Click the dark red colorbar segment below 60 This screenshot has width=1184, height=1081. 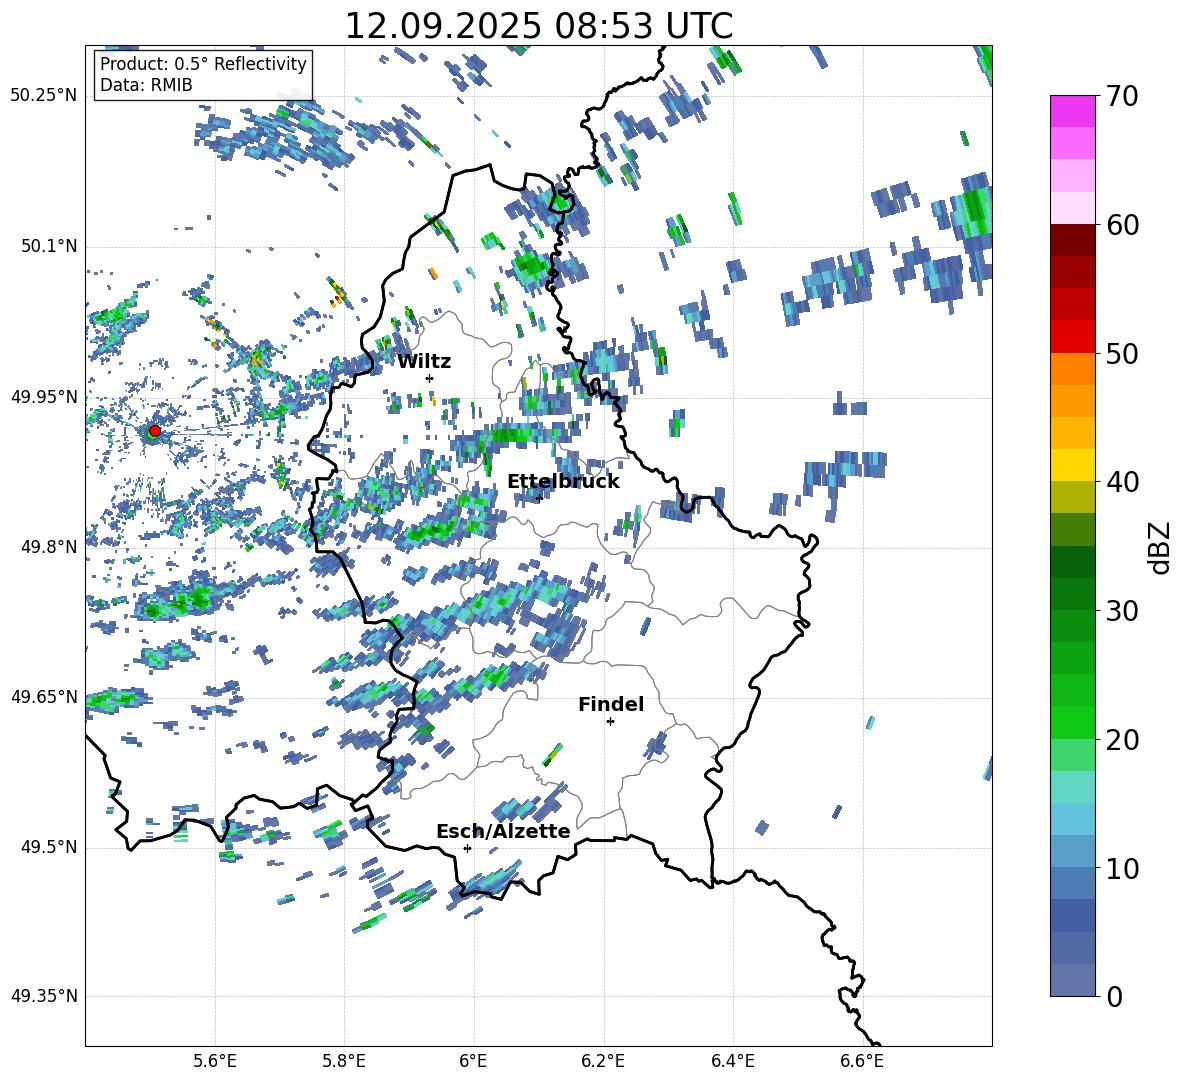point(1072,240)
